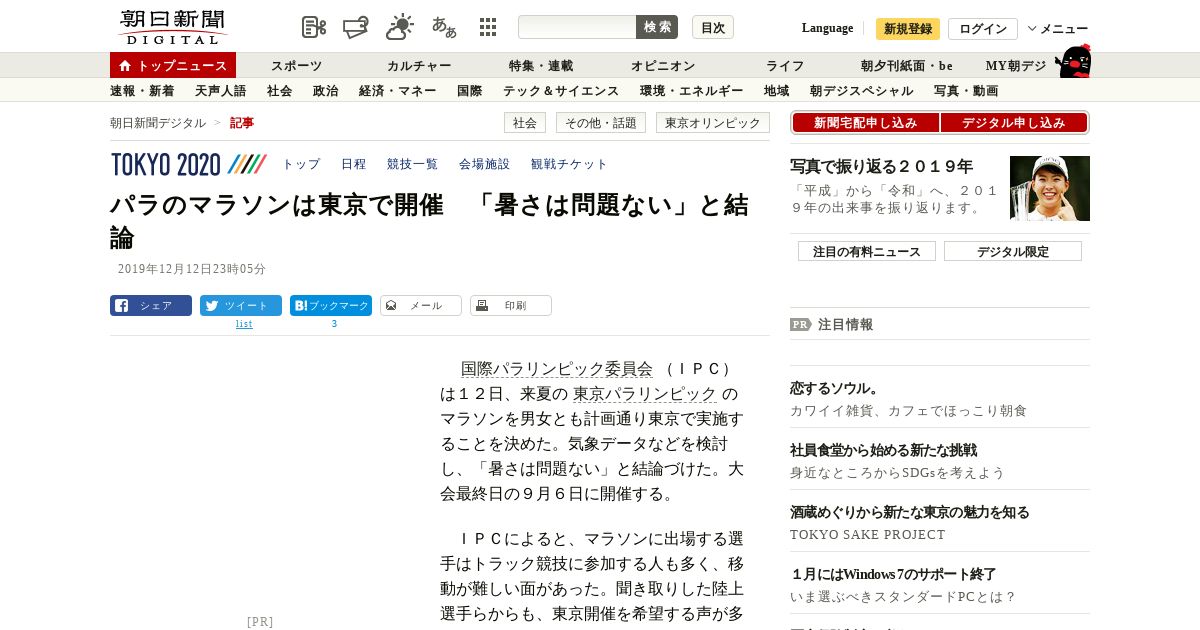Image resolution: width=1200 pixels, height=630 pixels.
Task: Open 恋するソウル。 promo link
Action: click(836, 388)
